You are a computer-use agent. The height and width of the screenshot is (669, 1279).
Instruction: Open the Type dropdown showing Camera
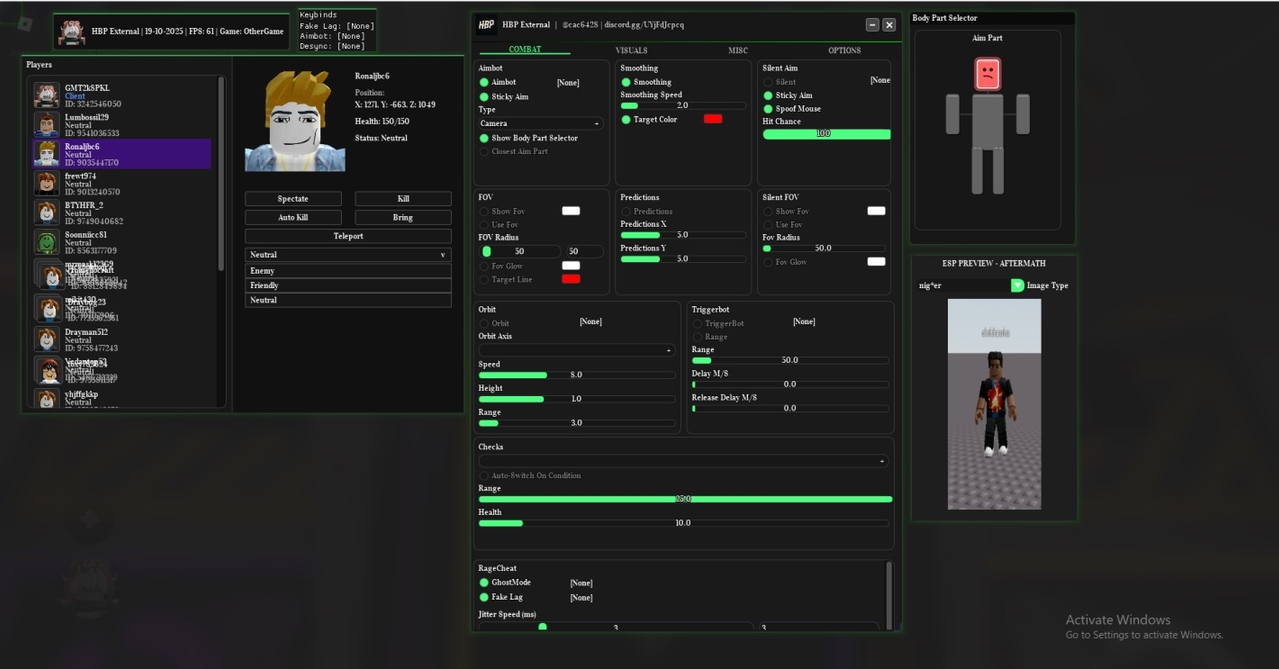coord(540,124)
